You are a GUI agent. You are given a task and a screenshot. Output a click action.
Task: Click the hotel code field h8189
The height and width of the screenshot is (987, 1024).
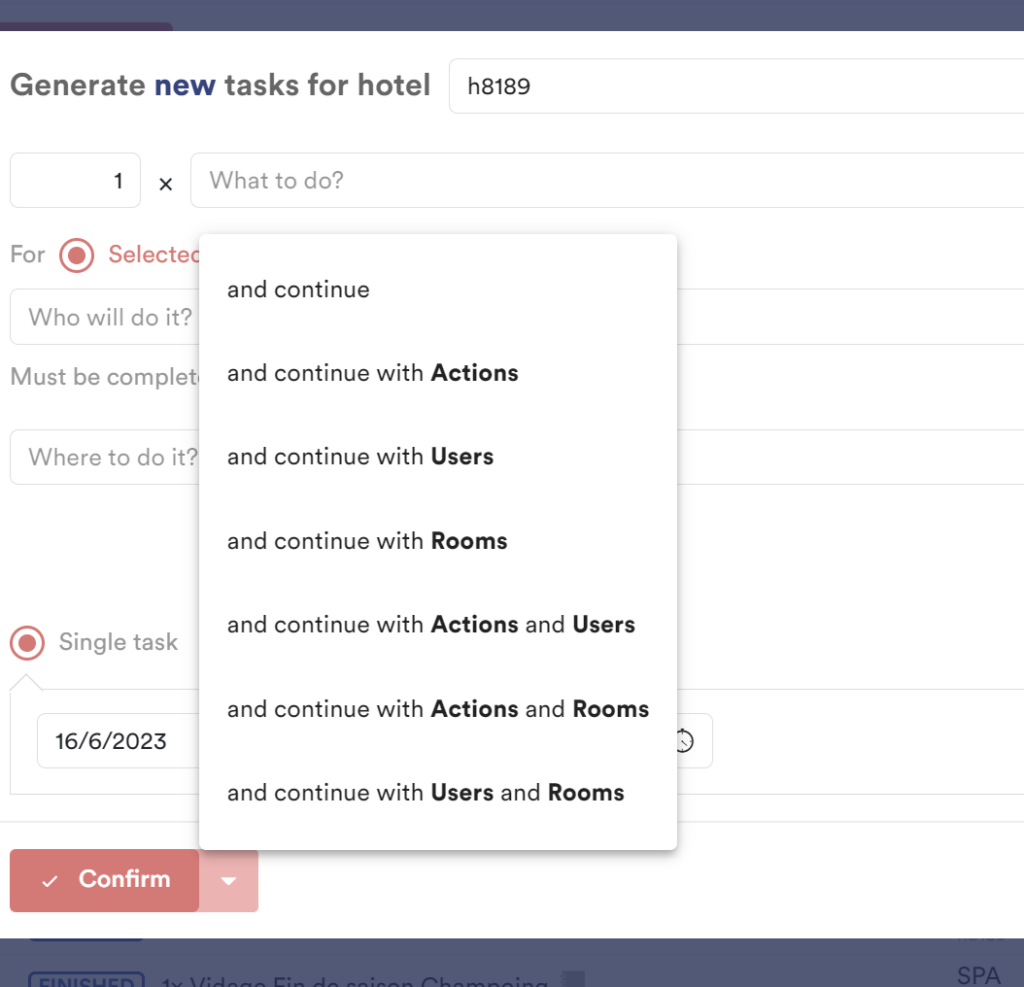pos(735,86)
